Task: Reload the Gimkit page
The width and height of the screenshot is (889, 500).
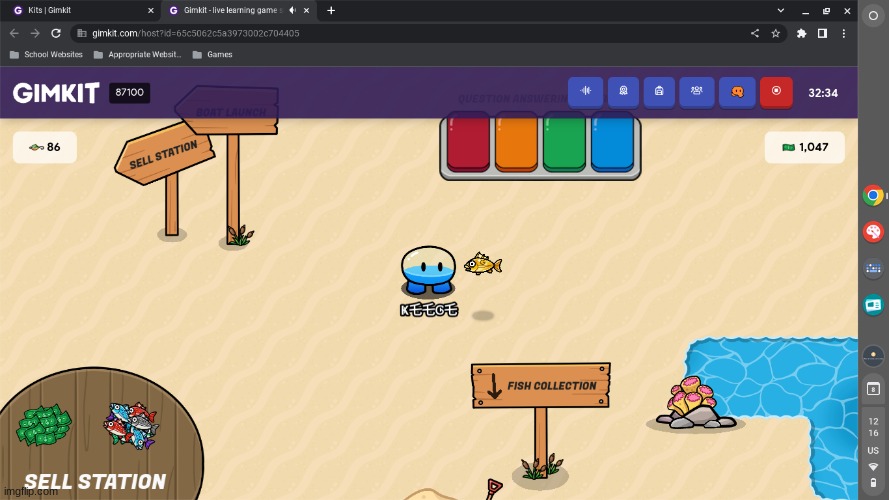Action: (x=56, y=33)
